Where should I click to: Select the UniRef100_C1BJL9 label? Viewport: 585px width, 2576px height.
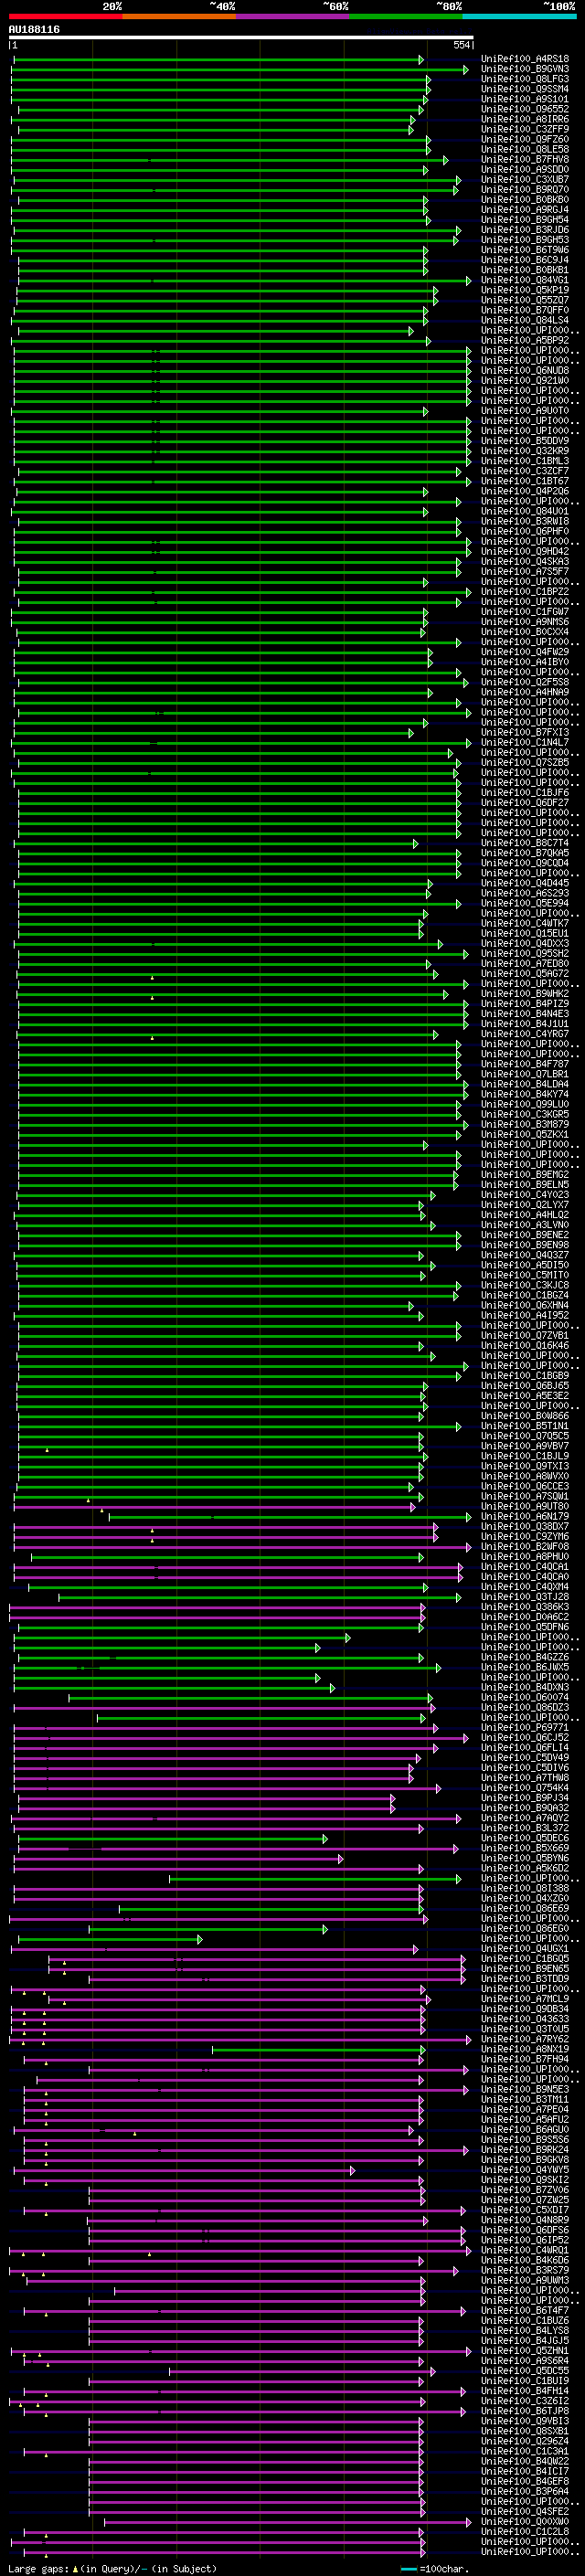pos(525,1456)
